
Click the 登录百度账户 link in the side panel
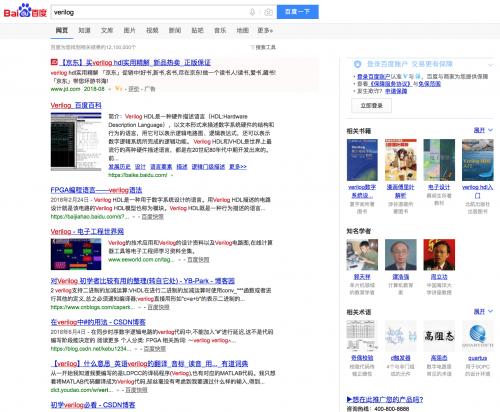tap(373, 76)
